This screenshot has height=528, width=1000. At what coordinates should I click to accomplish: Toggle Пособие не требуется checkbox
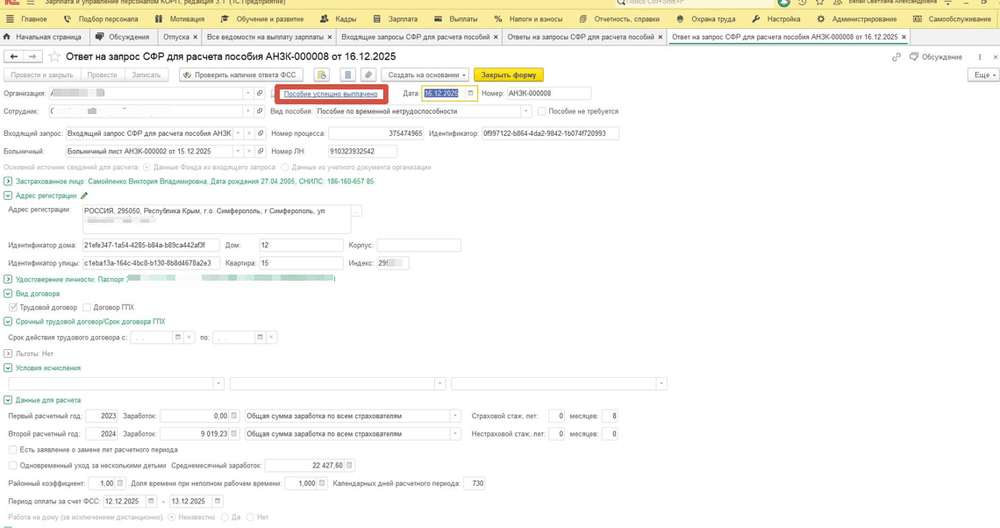tap(541, 111)
